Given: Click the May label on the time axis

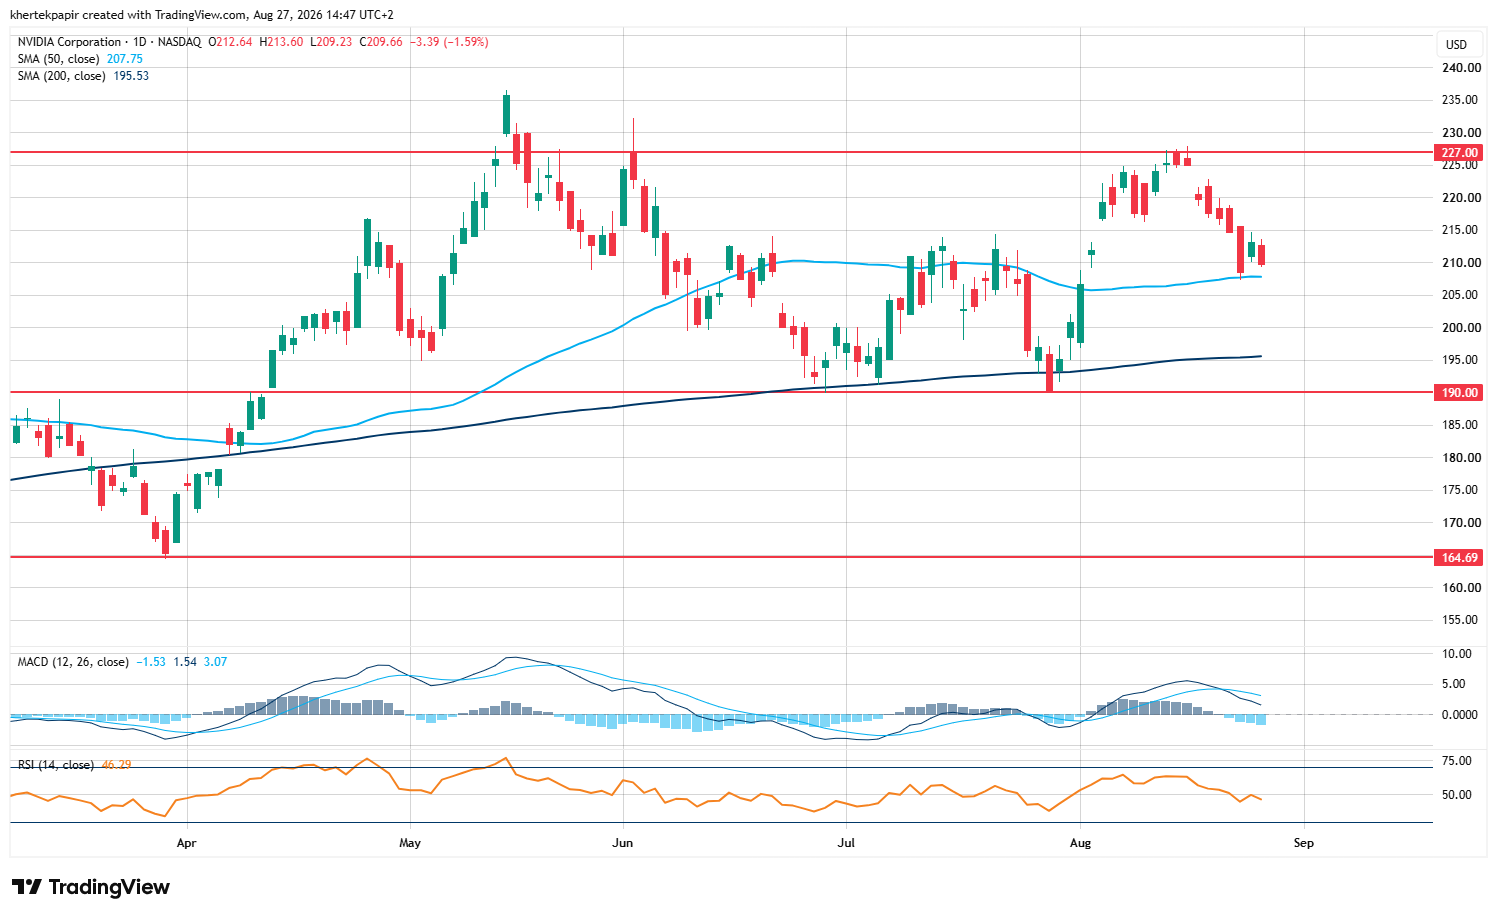Looking at the screenshot, I should point(410,843).
